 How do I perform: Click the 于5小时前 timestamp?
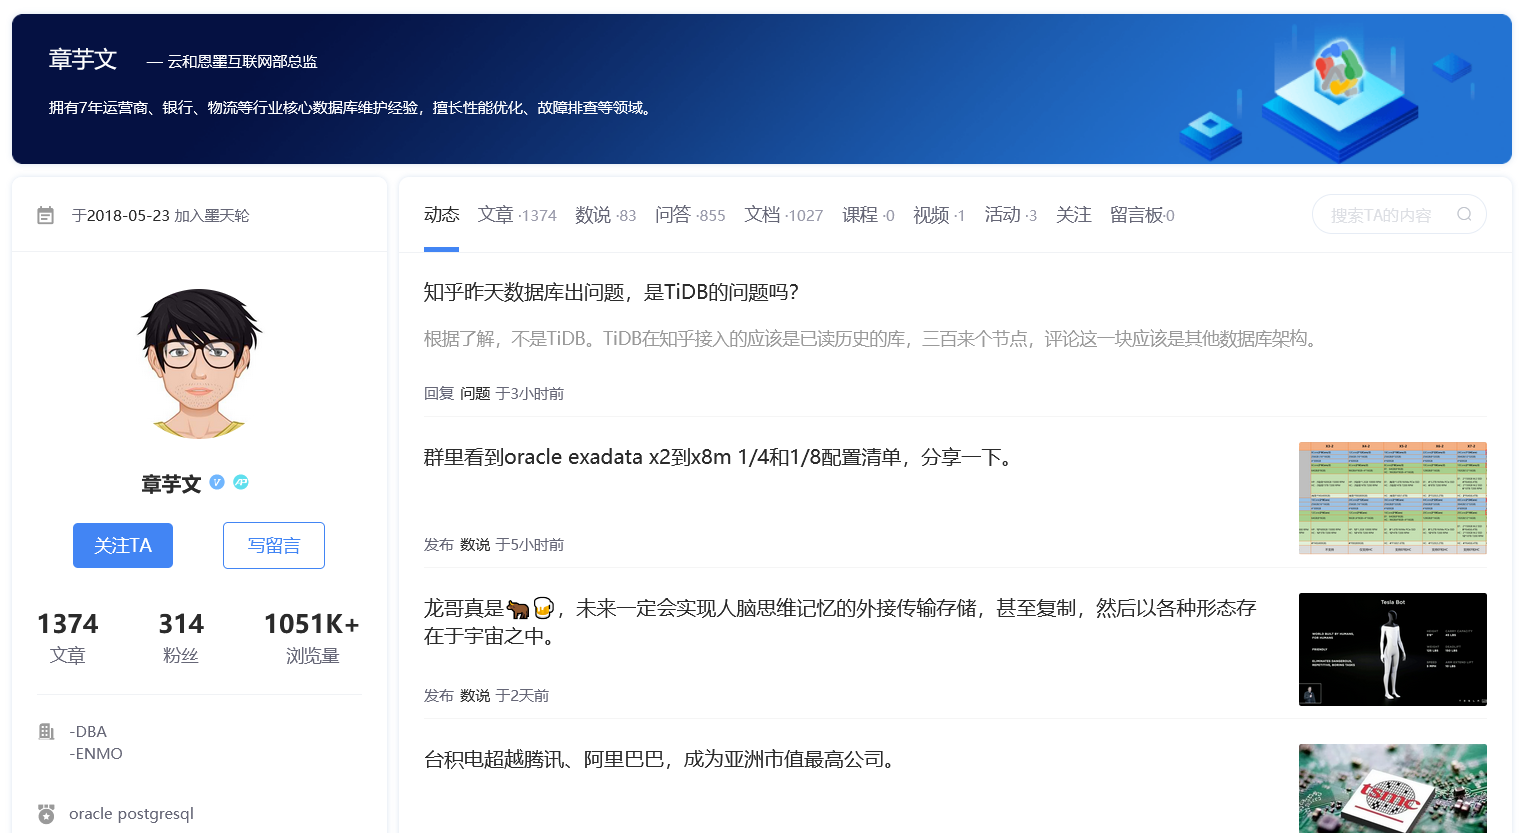click(x=530, y=545)
